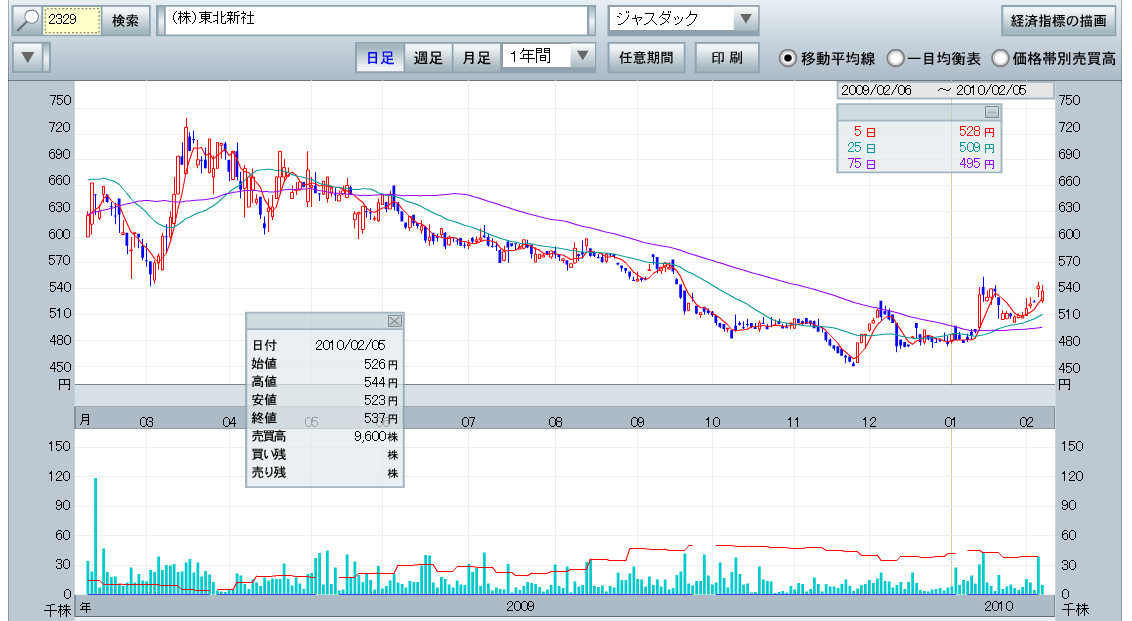Click the 任意期間 custom period button
The width and height of the screenshot is (1132, 621).
pos(645,58)
